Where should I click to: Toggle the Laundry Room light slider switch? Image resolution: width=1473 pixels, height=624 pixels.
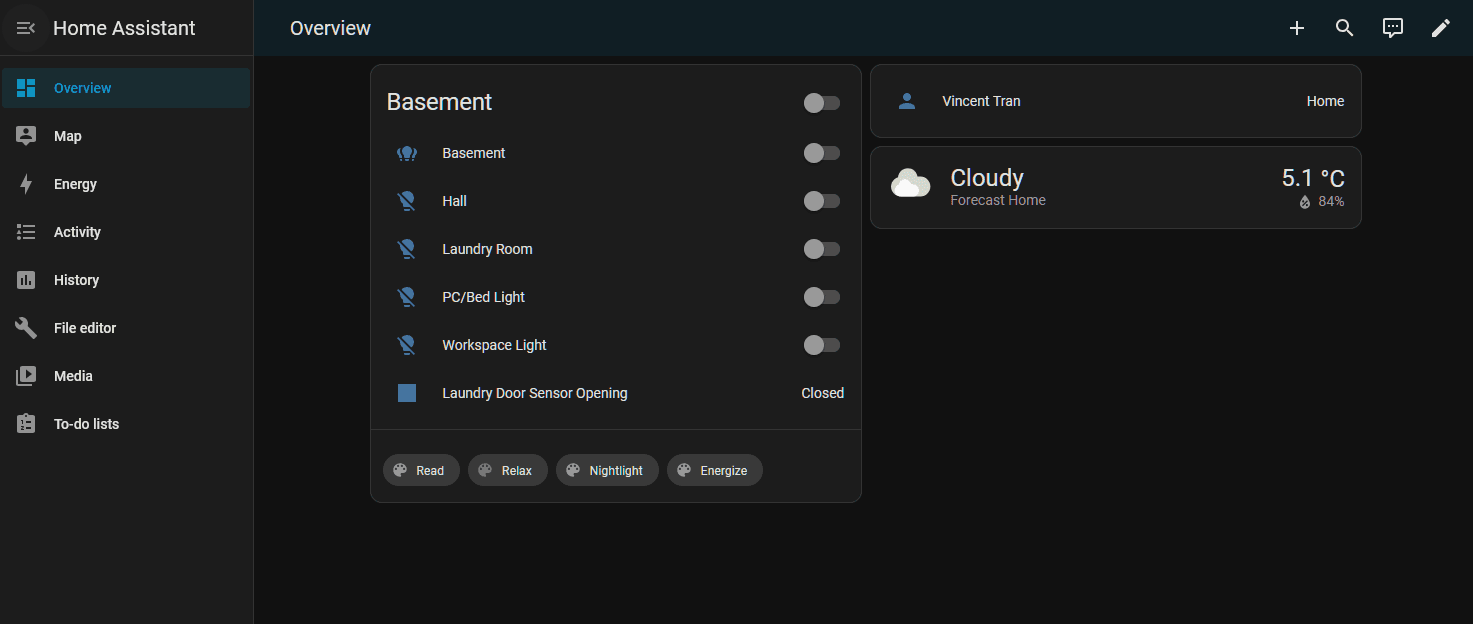click(821, 249)
